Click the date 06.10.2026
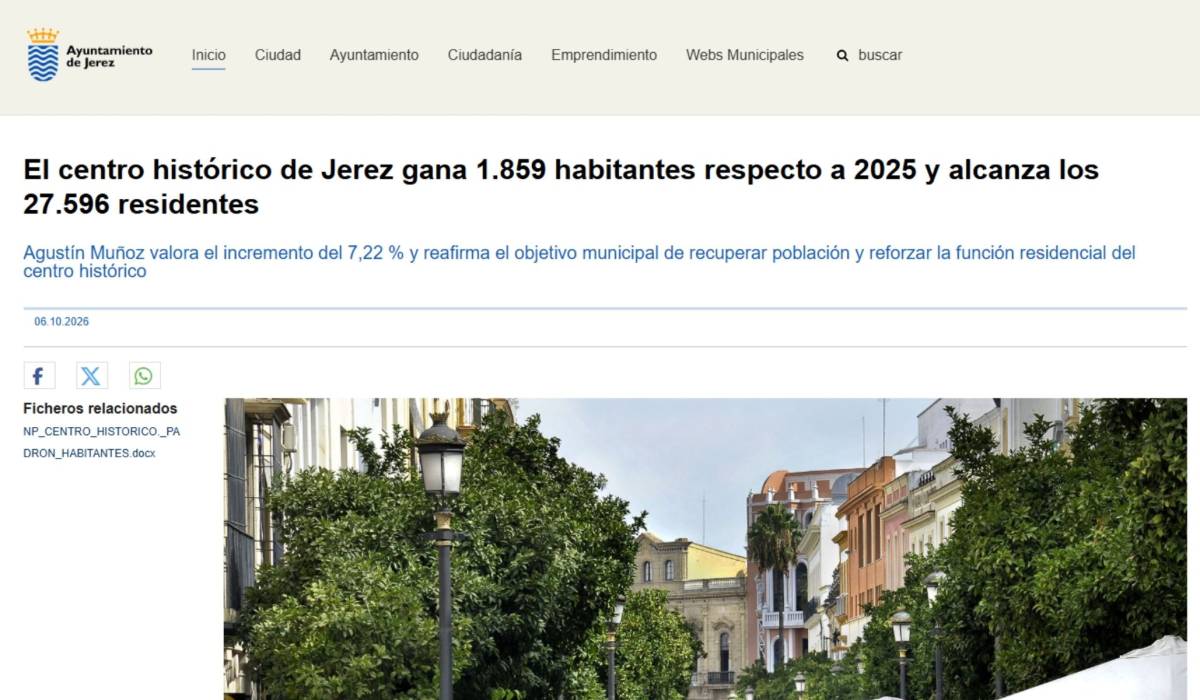The image size is (1200, 700). click(62, 322)
